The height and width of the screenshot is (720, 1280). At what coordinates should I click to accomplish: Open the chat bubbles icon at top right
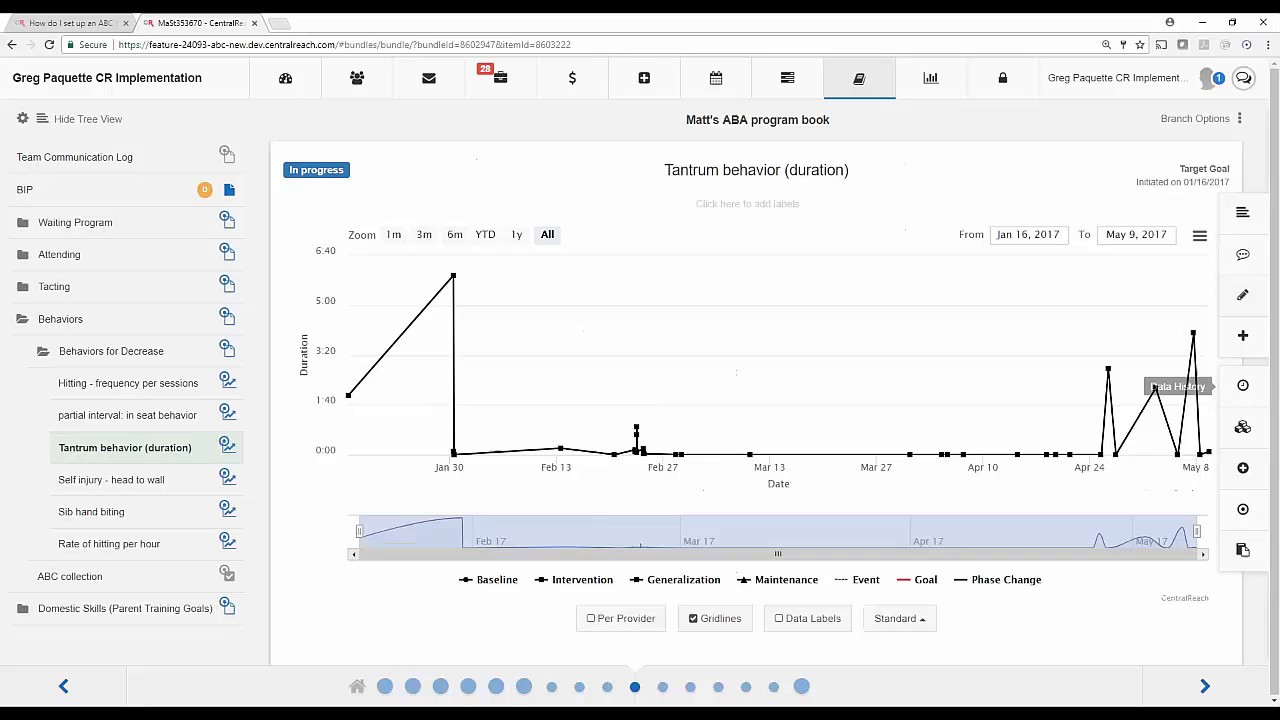click(x=1243, y=78)
